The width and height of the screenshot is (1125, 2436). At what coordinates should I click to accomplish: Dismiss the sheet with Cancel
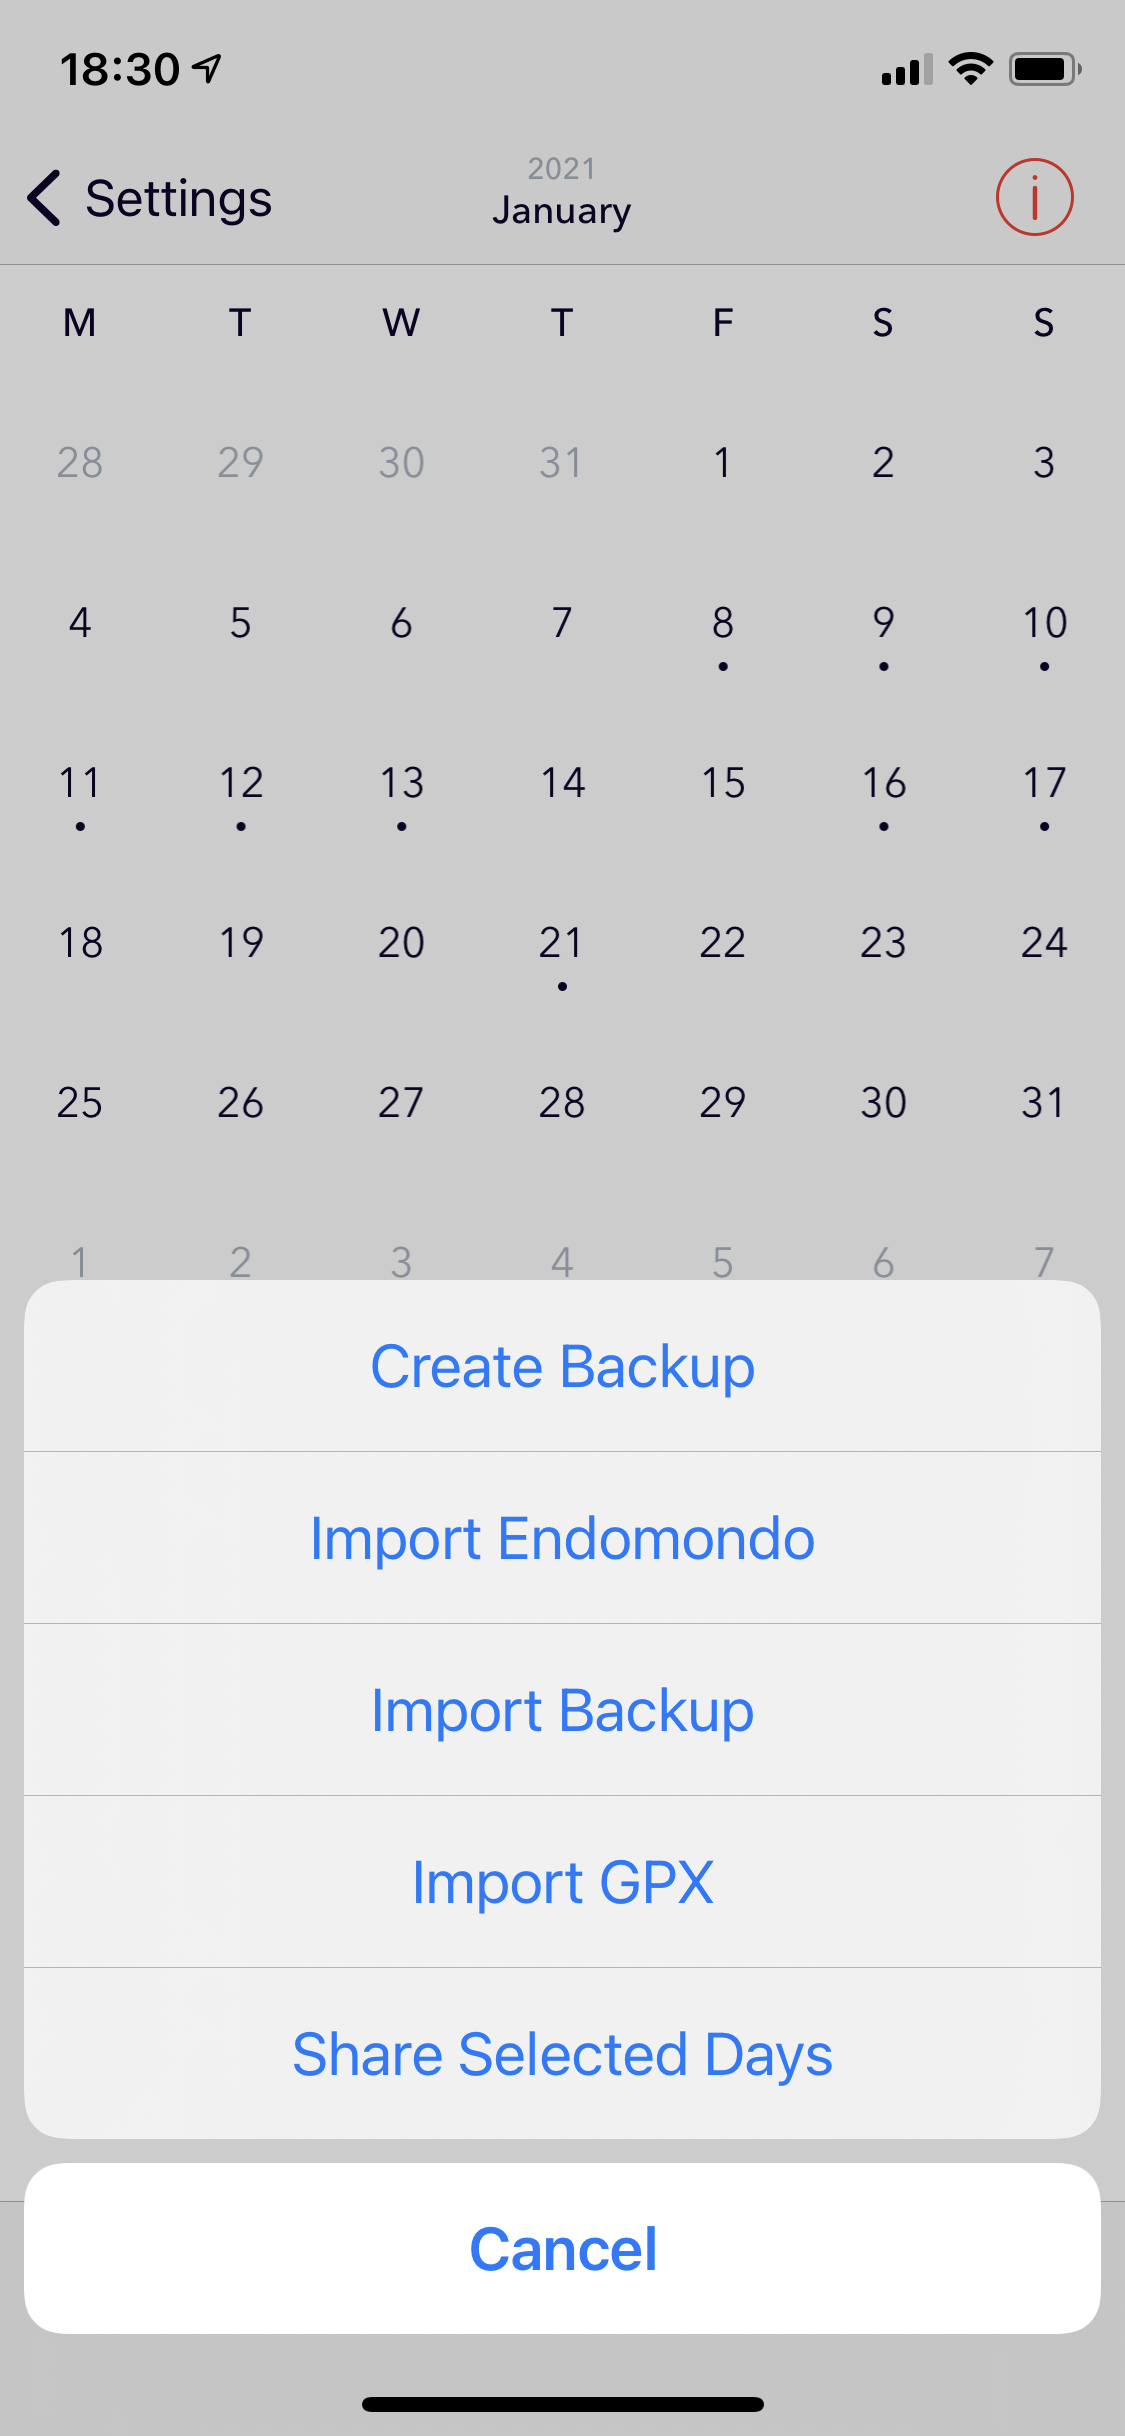[562, 2249]
